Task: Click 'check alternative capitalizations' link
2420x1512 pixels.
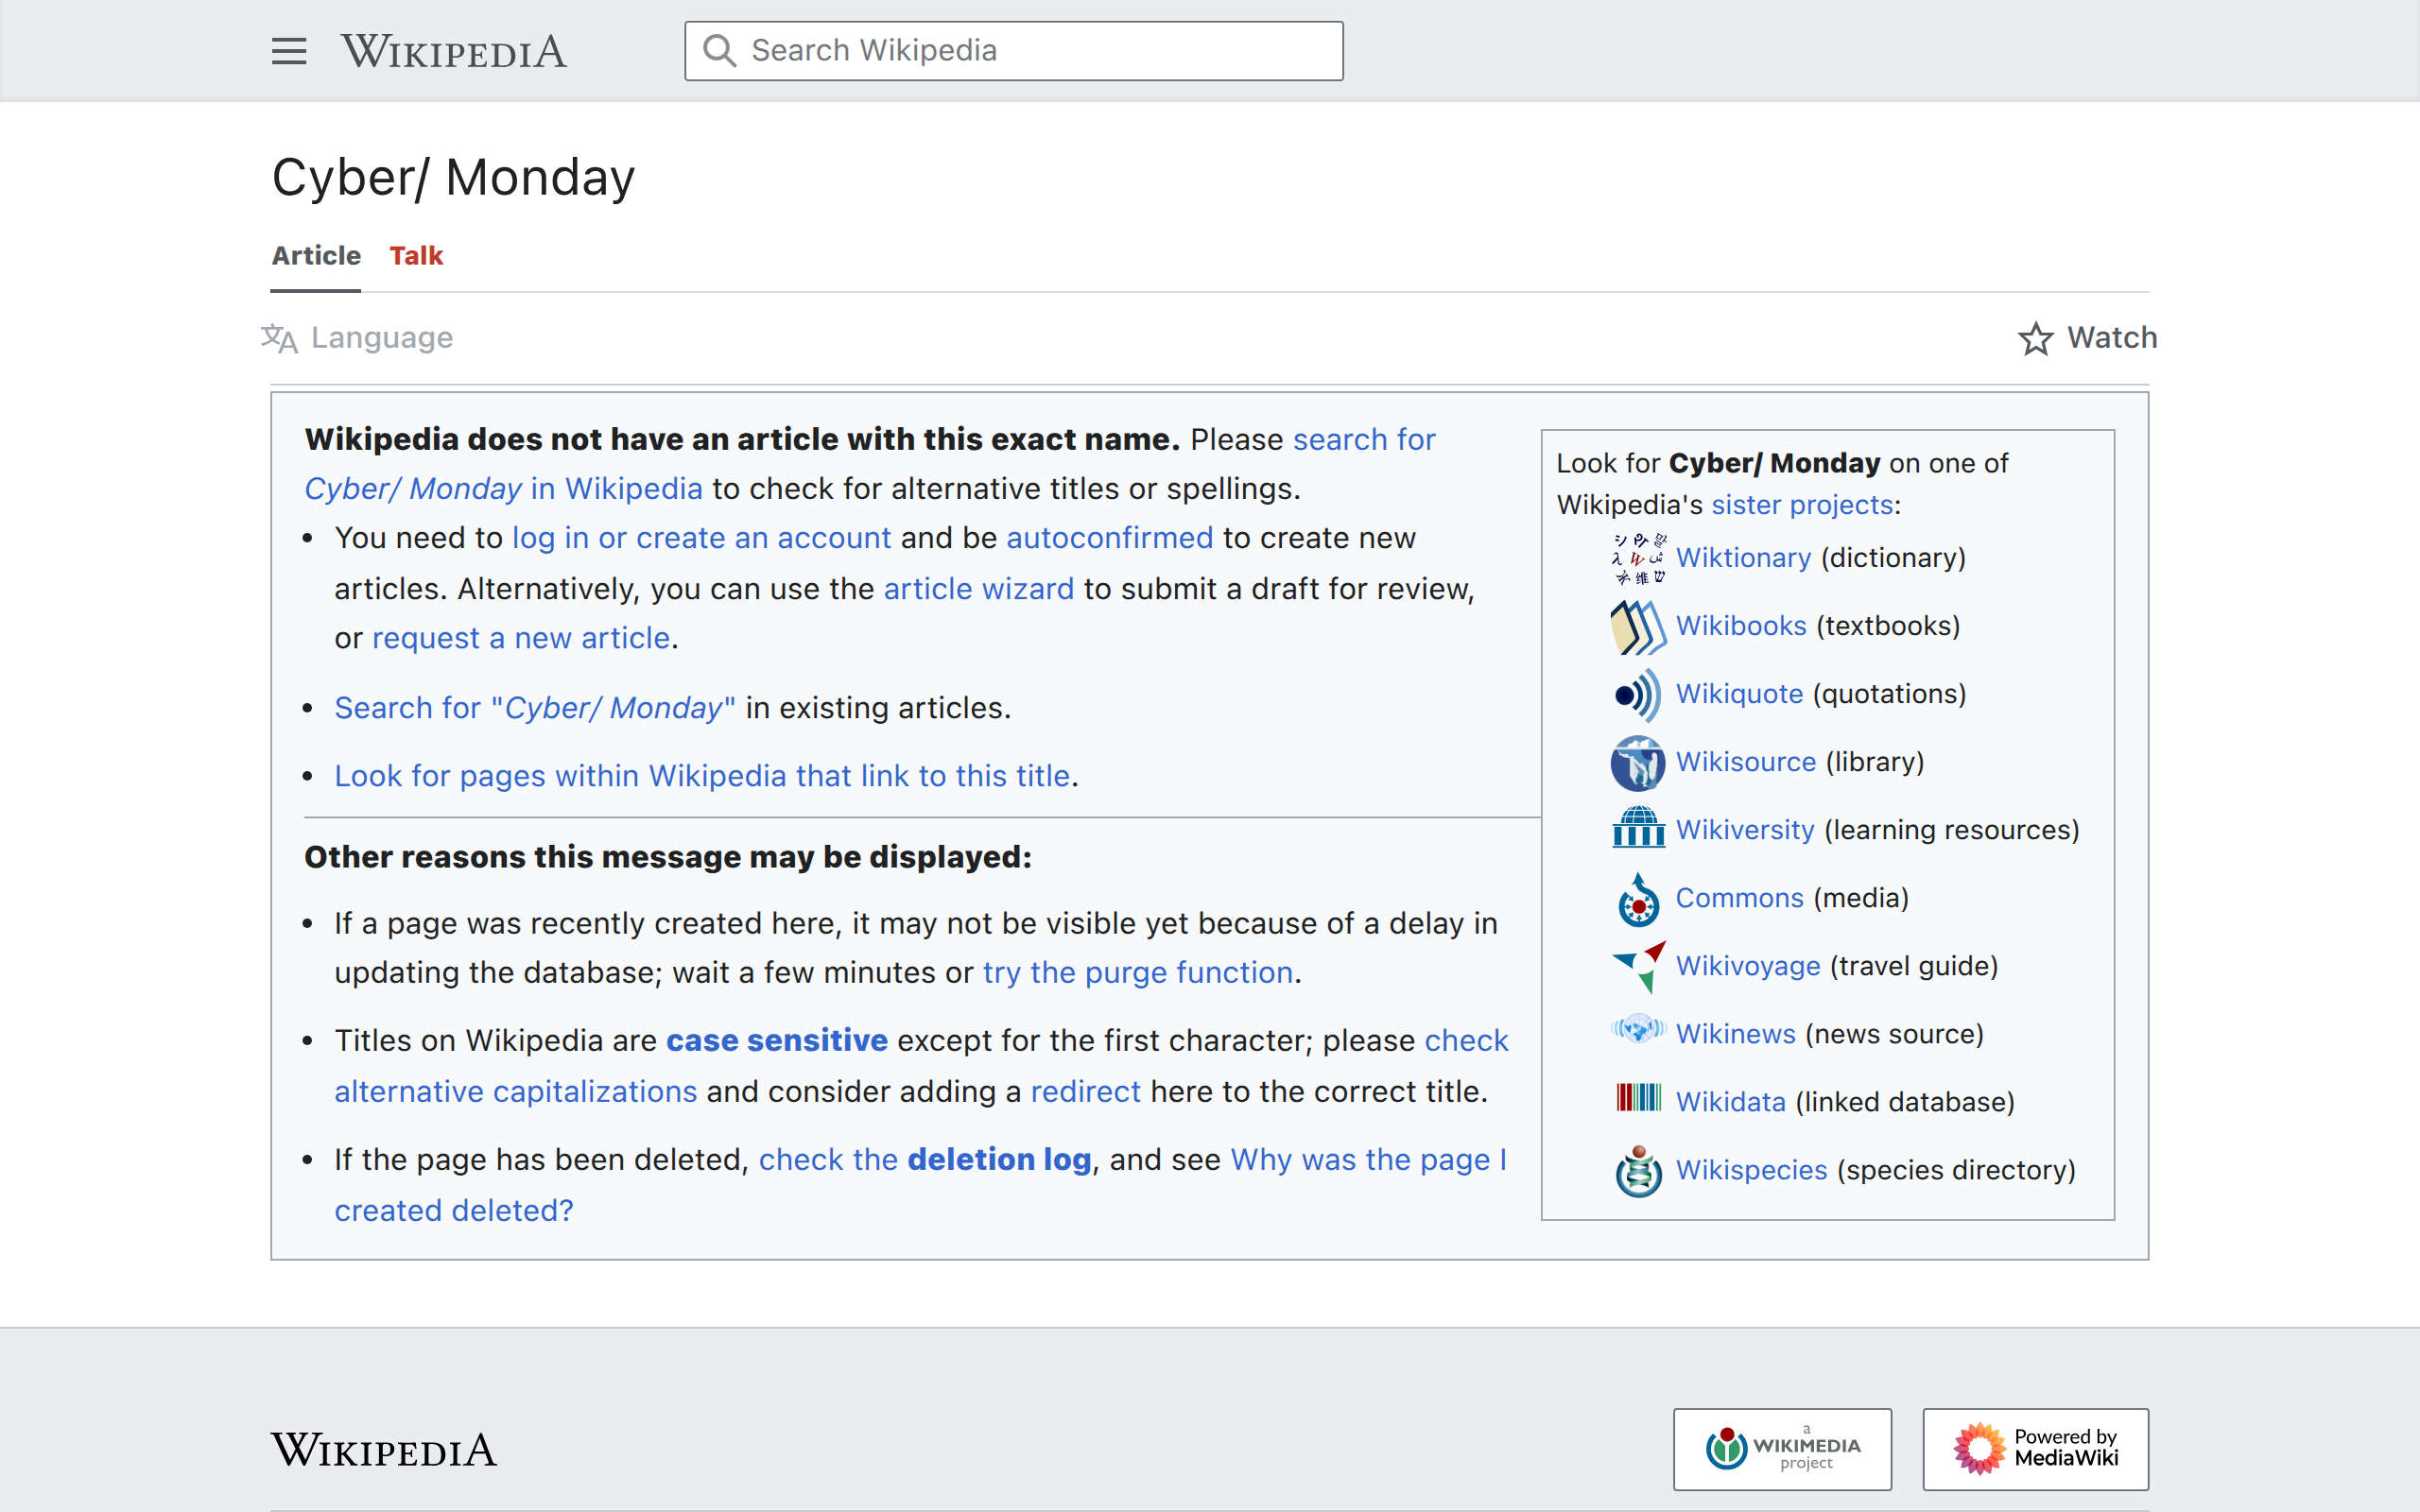Action: [x=921, y=1066]
